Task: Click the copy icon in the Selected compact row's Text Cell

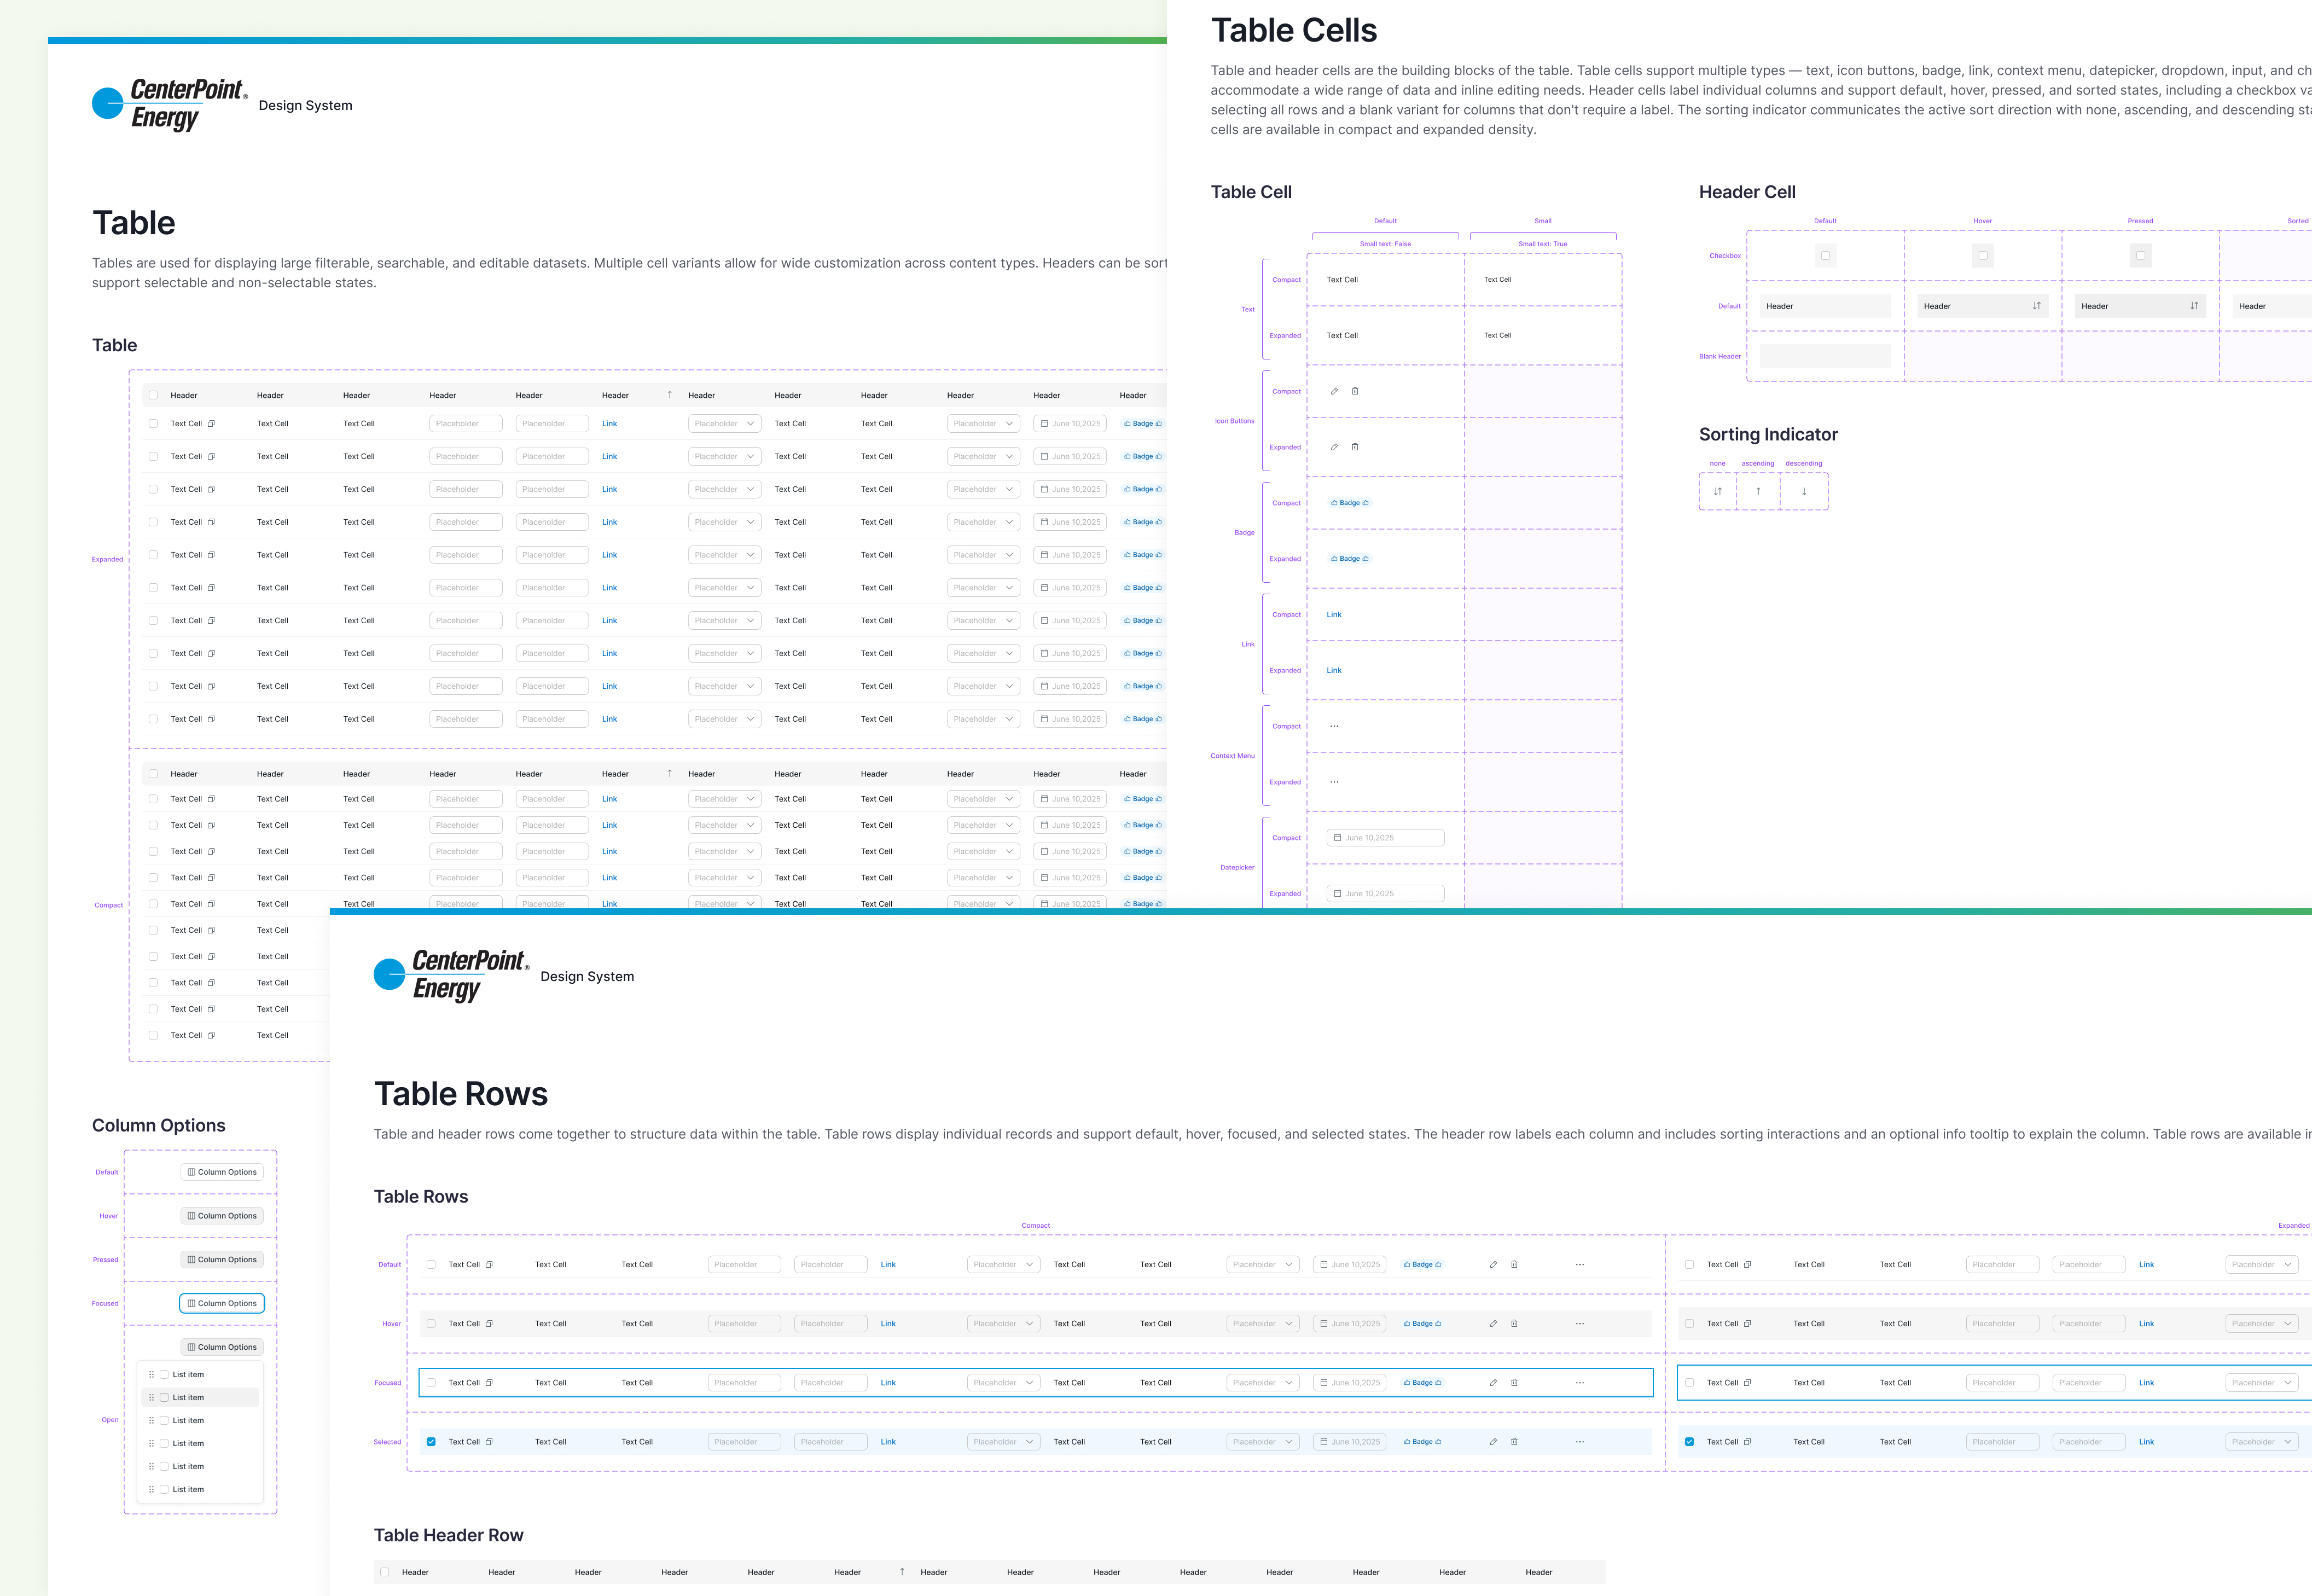Action: (489, 1442)
